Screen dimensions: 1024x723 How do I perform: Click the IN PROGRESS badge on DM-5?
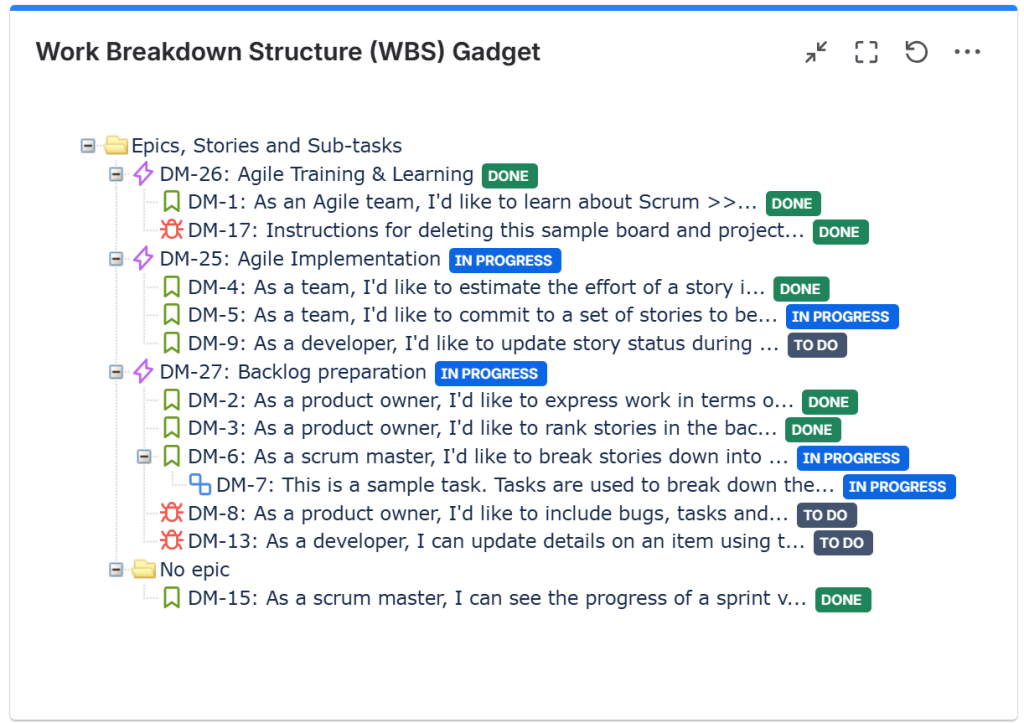click(842, 317)
